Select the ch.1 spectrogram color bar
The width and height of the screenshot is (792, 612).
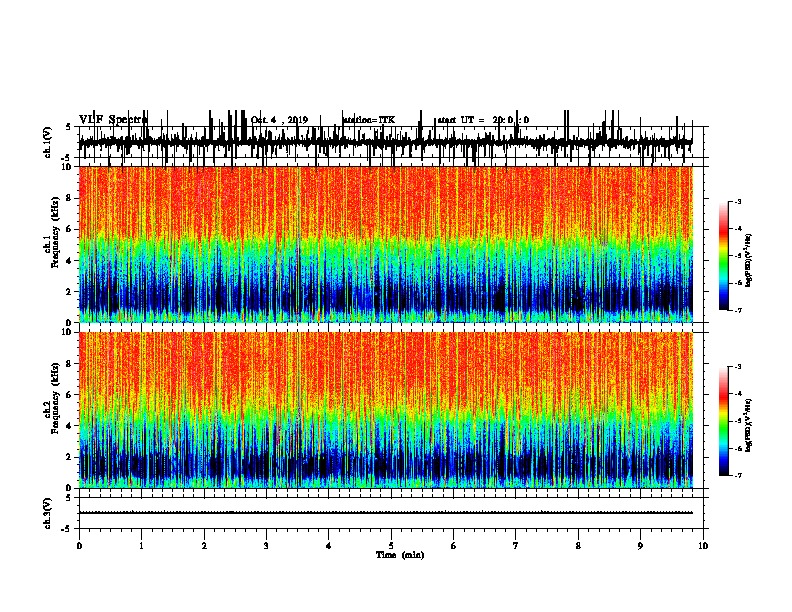tap(724, 256)
